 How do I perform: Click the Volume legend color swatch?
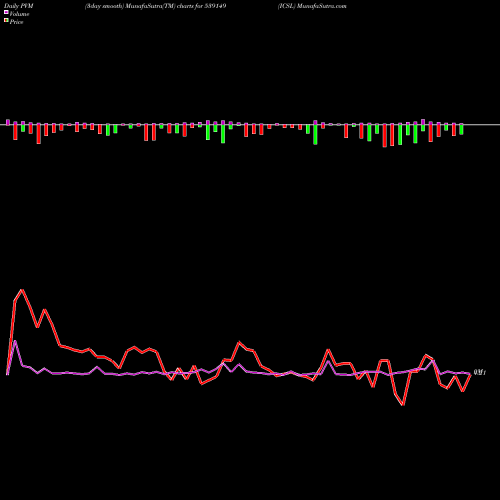click(x=6, y=13)
